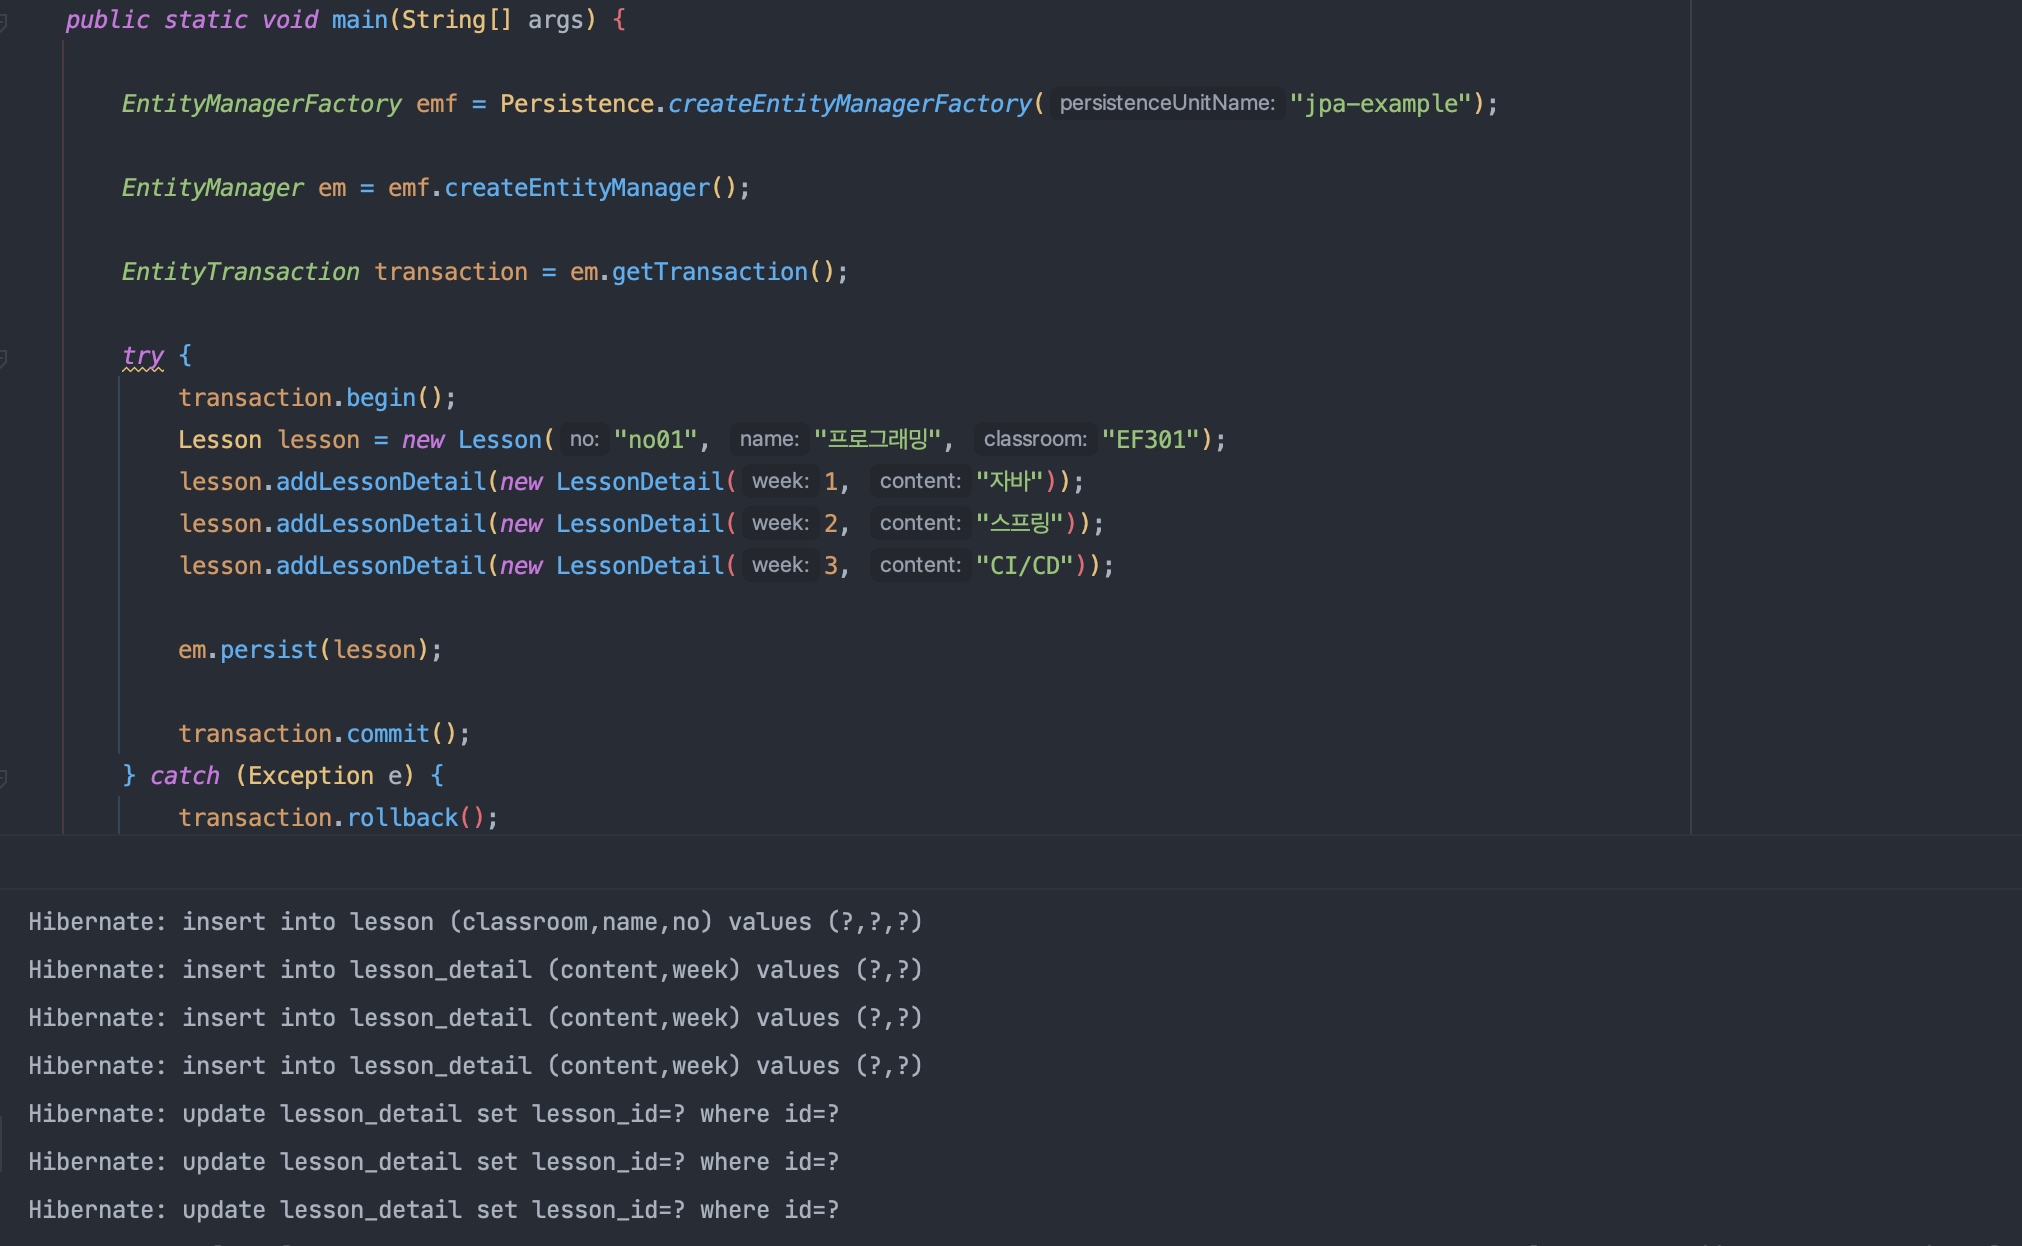Click the Exception type in catch
The width and height of the screenshot is (2022, 1246).
(x=310, y=776)
